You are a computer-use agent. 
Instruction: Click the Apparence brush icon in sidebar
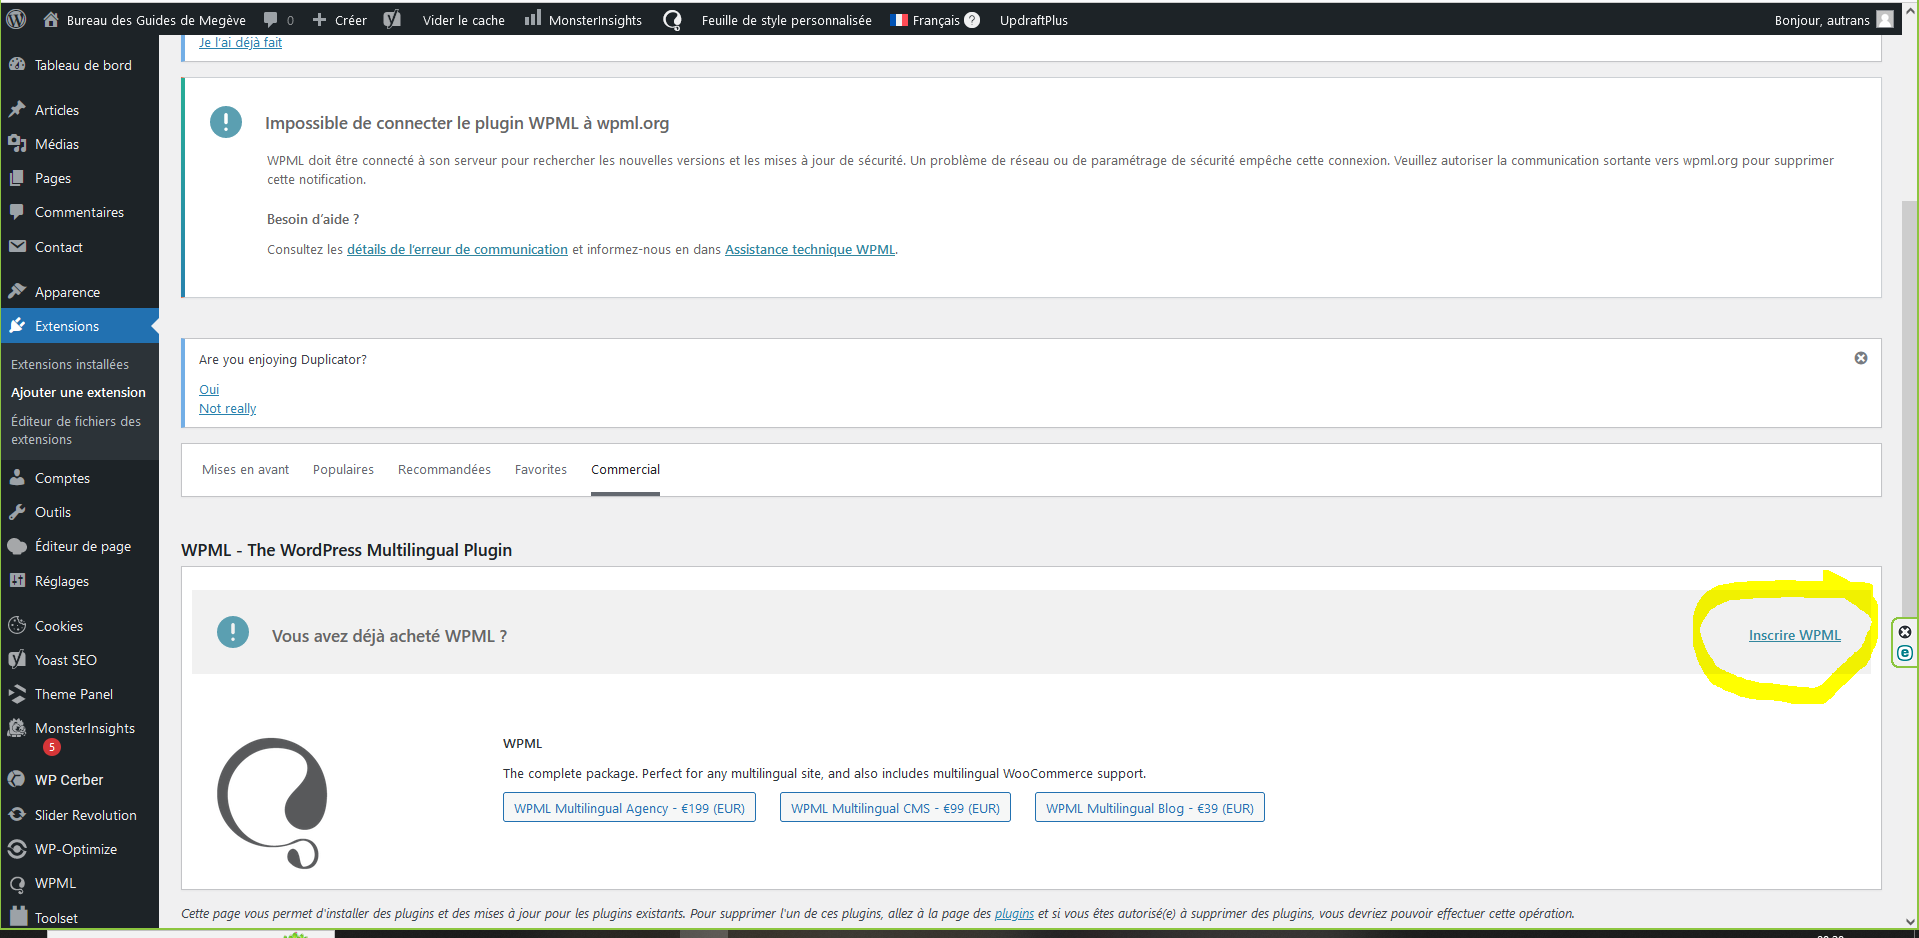coord(17,291)
